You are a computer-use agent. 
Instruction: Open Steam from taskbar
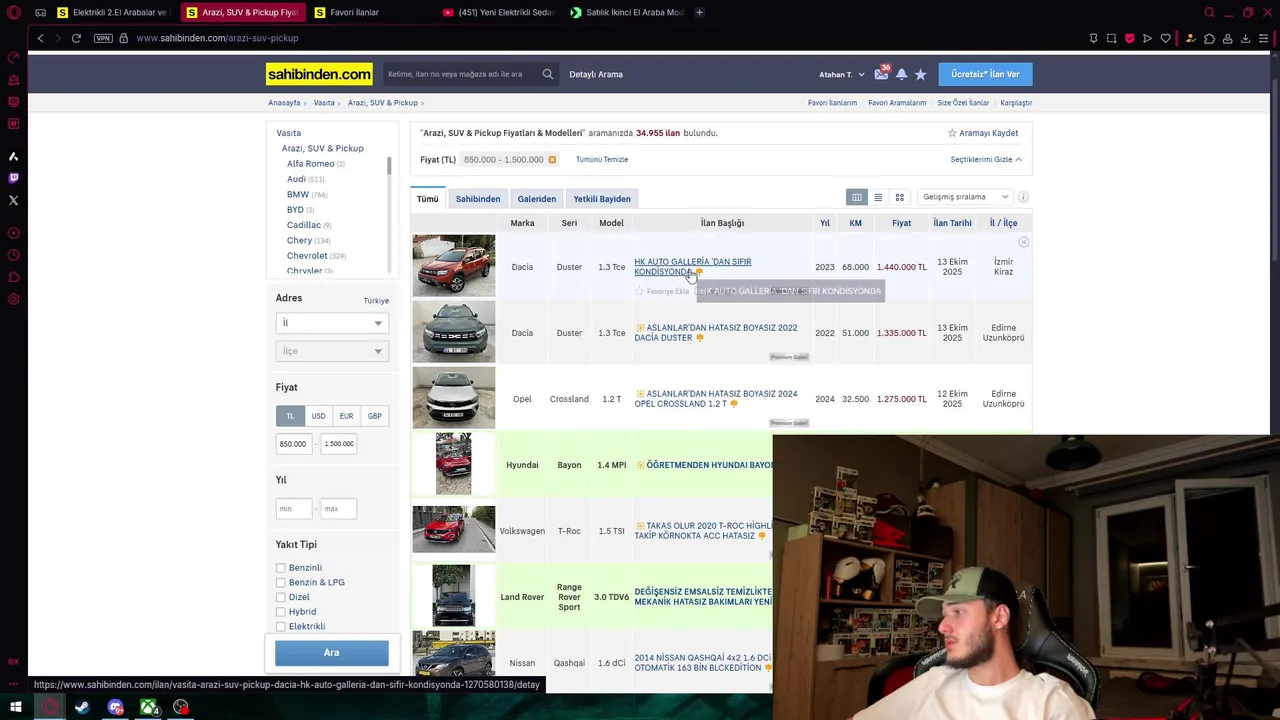coord(82,707)
